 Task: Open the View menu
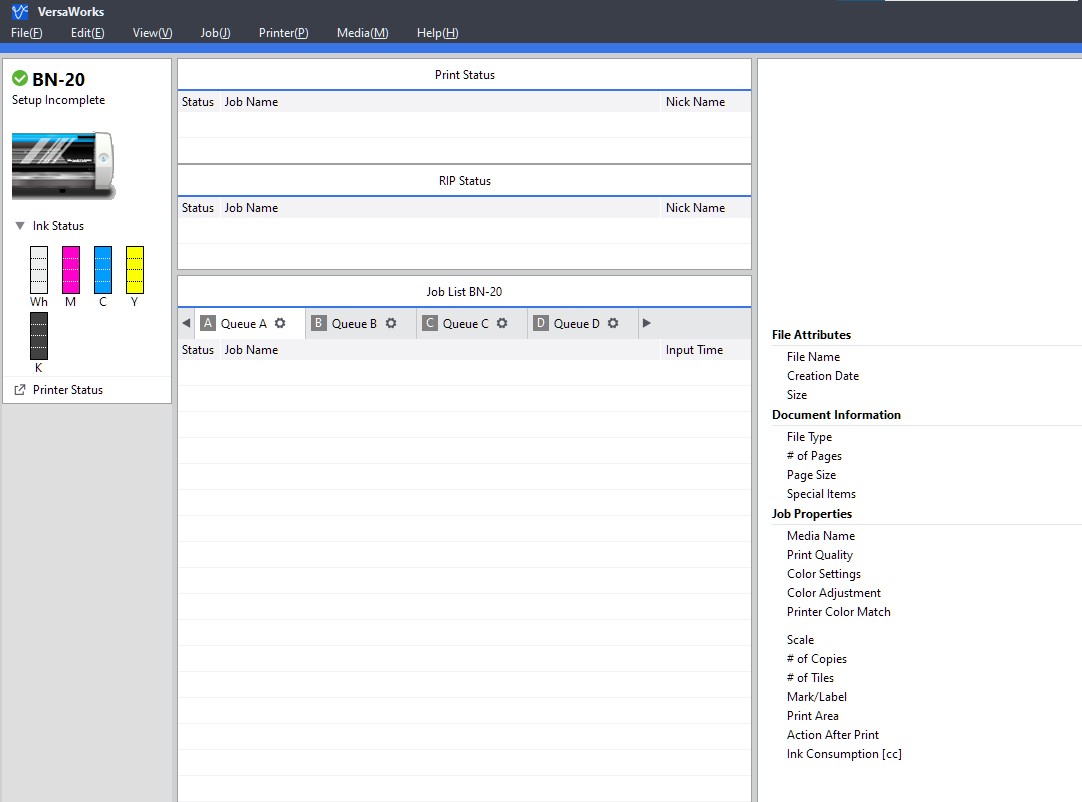pyautogui.click(x=153, y=33)
